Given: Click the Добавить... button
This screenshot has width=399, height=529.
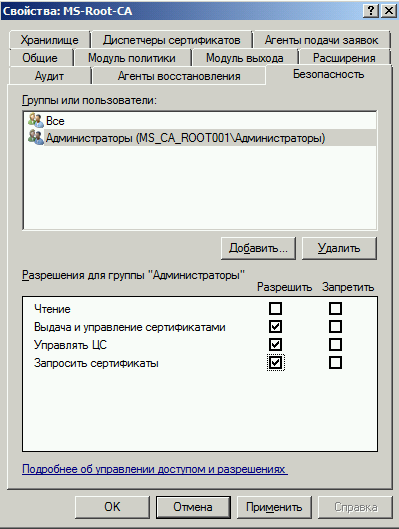Looking at the screenshot, I should pos(258,248).
